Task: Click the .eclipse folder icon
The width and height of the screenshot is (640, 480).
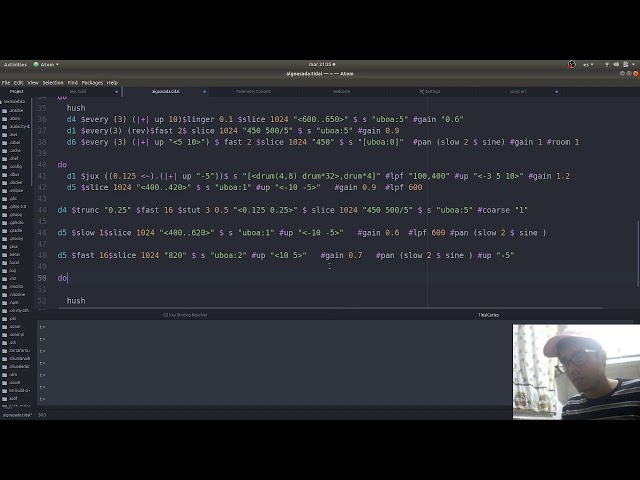Action: 4,190
